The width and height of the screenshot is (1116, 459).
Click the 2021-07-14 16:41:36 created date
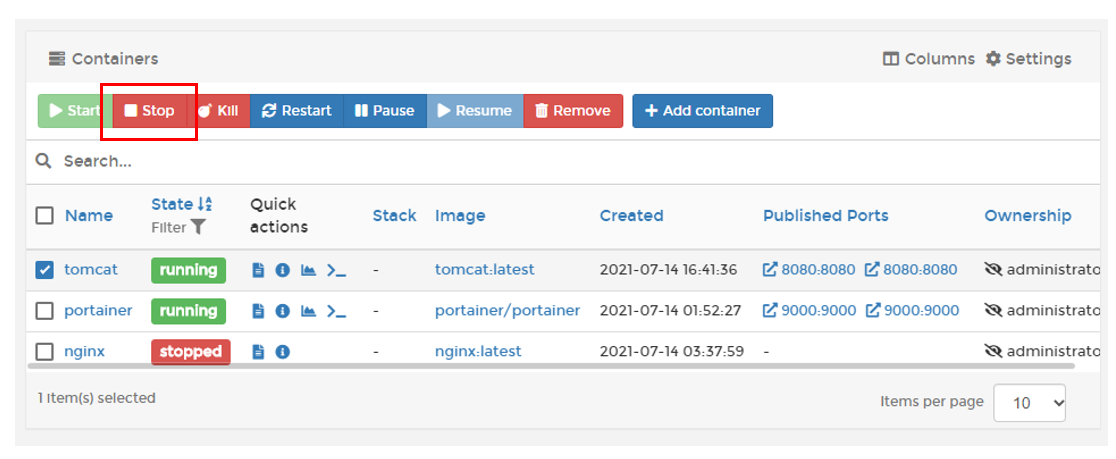(x=668, y=270)
